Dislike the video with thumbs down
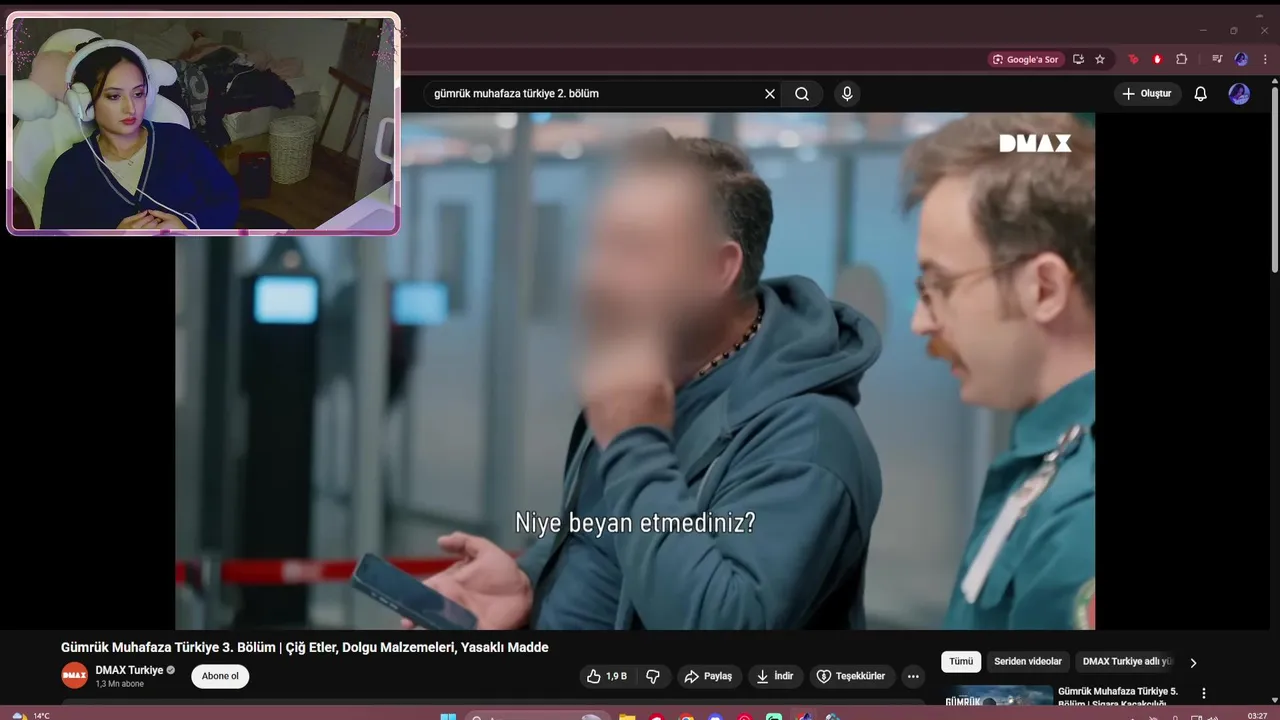This screenshot has height=720, width=1280. (653, 677)
